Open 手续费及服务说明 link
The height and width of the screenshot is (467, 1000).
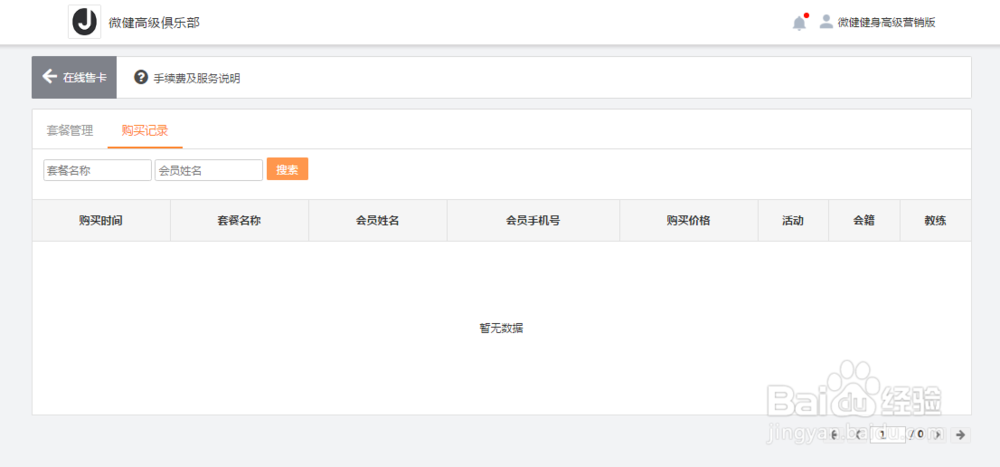tap(196, 79)
